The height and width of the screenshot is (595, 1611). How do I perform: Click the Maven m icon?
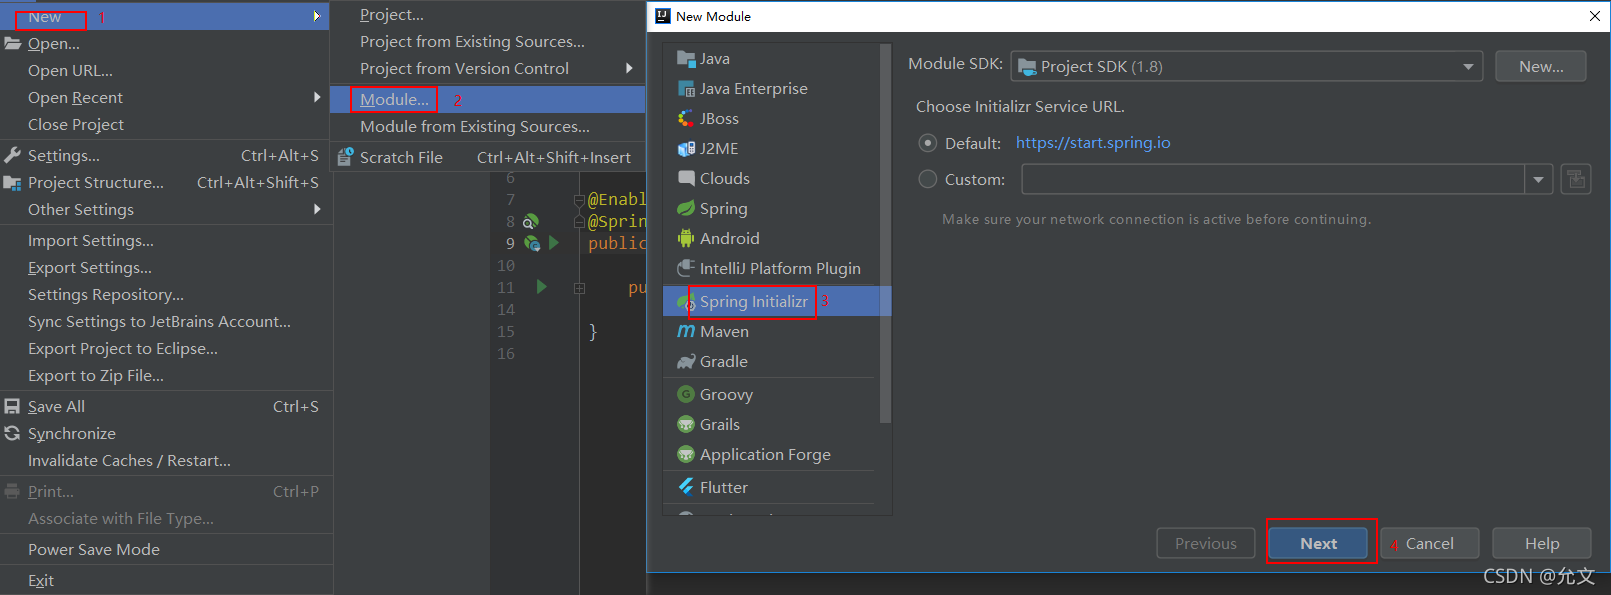pyautogui.click(x=686, y=332)
